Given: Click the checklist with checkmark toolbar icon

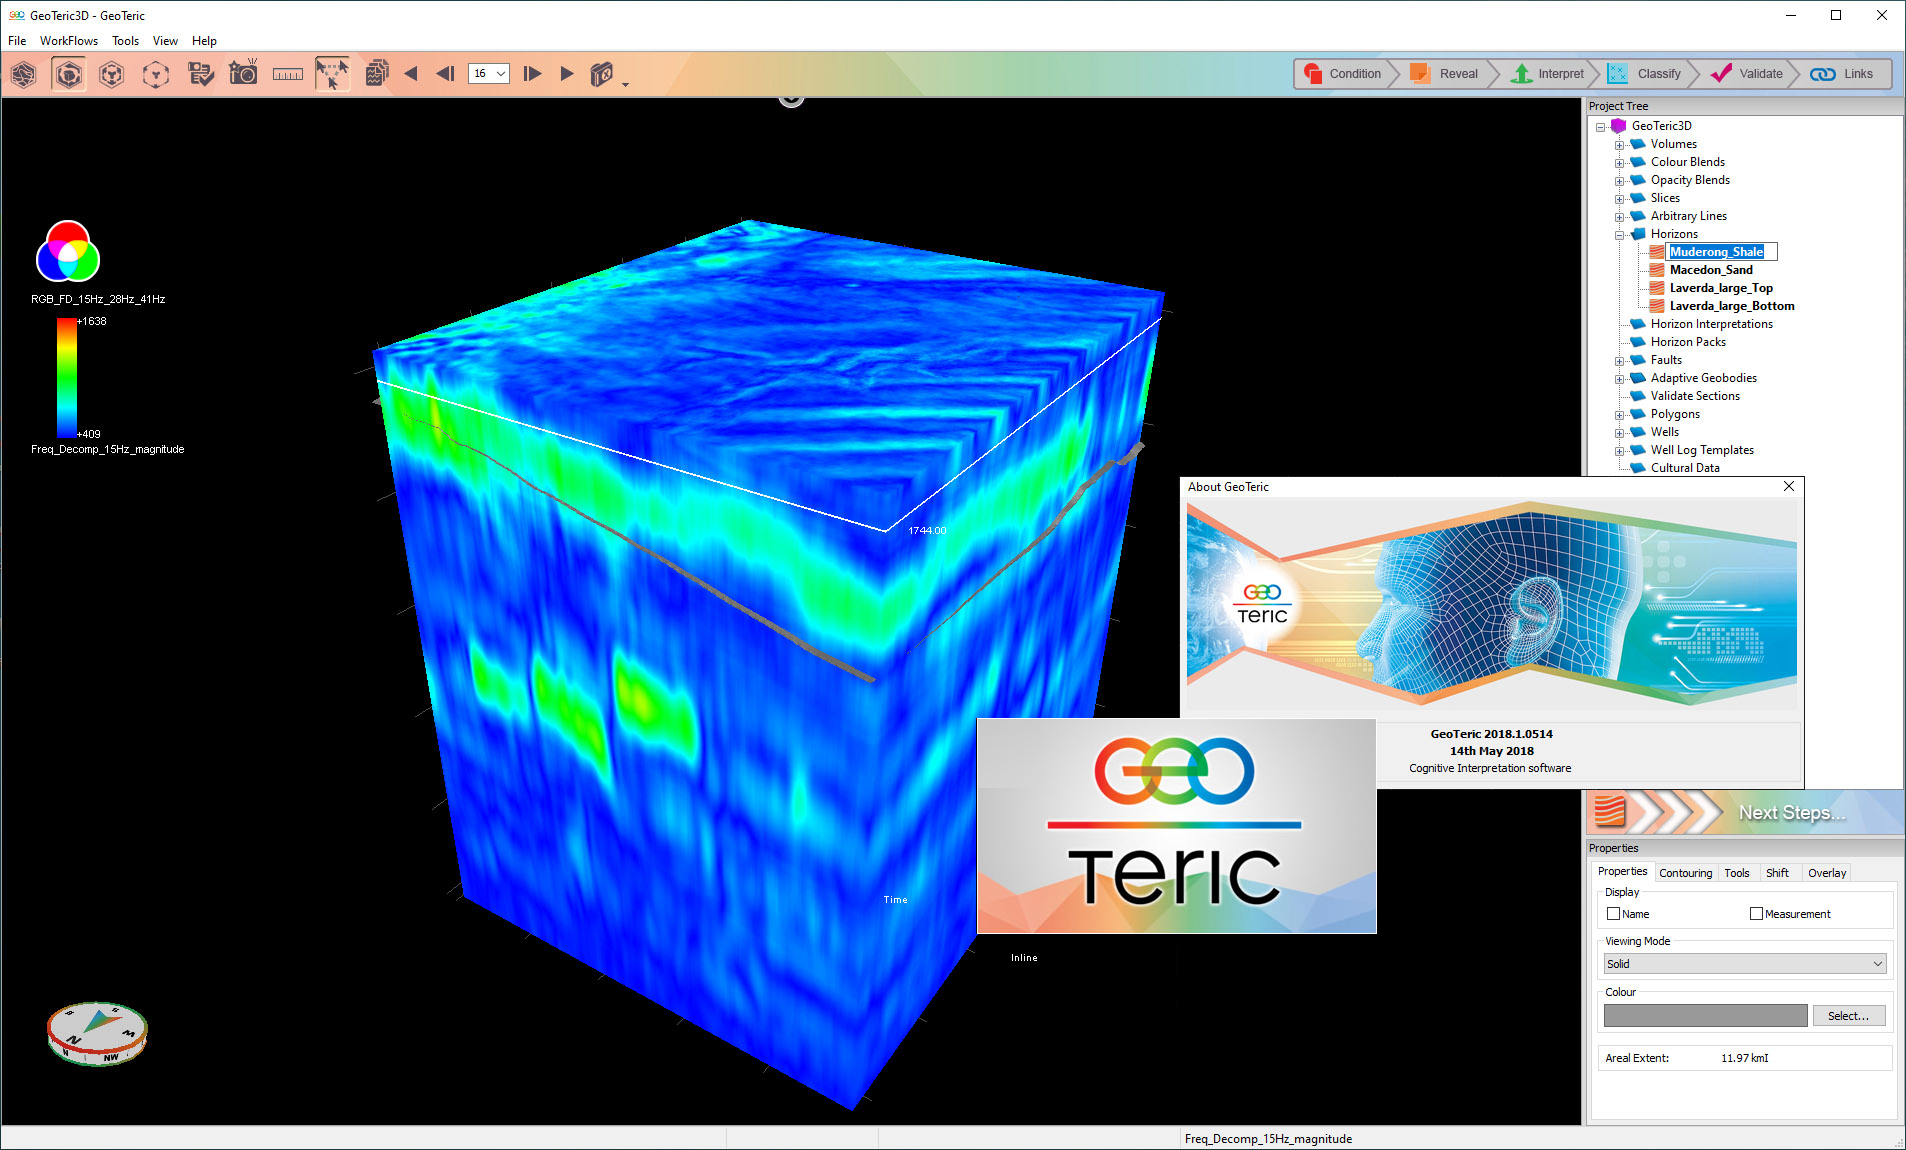Looking at the screenshot, I should coord(200,74).
